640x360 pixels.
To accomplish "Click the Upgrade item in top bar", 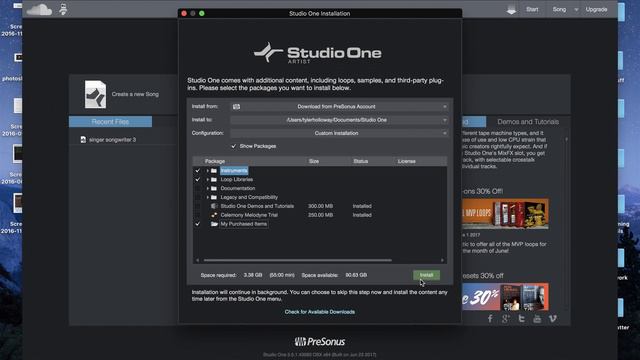I will pyautogui.click(x=596, y=9).
